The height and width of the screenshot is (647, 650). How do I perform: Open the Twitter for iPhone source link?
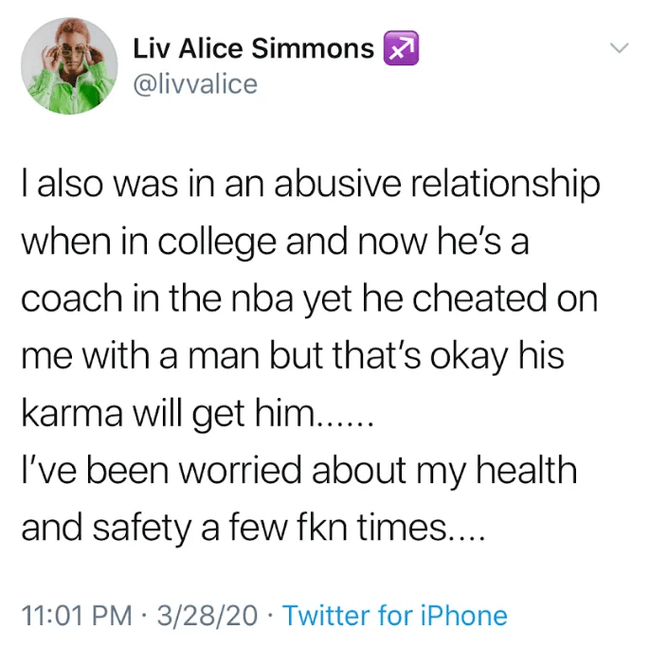coord(395,615)
